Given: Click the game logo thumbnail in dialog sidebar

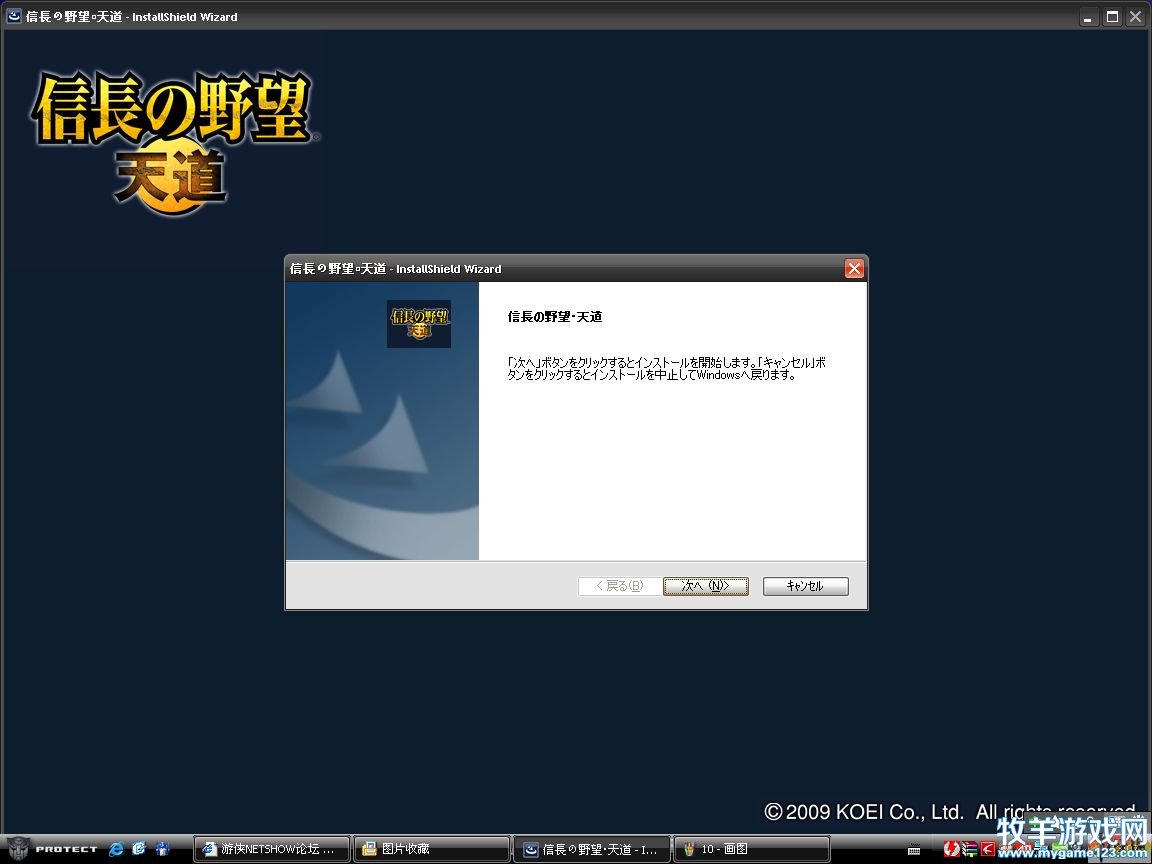Looking at the screenshot, I should pos(419,323).
